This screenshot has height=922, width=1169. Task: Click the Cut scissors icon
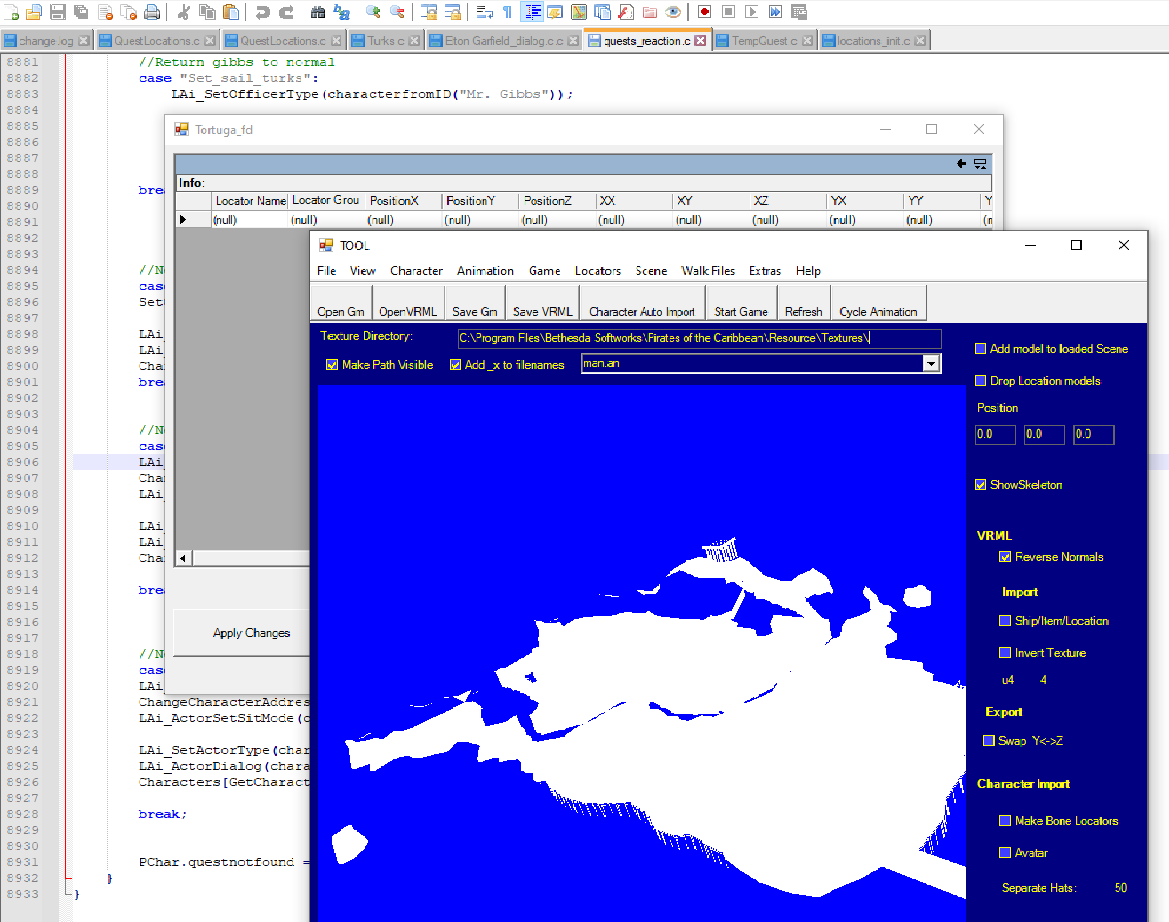point(184,12)
